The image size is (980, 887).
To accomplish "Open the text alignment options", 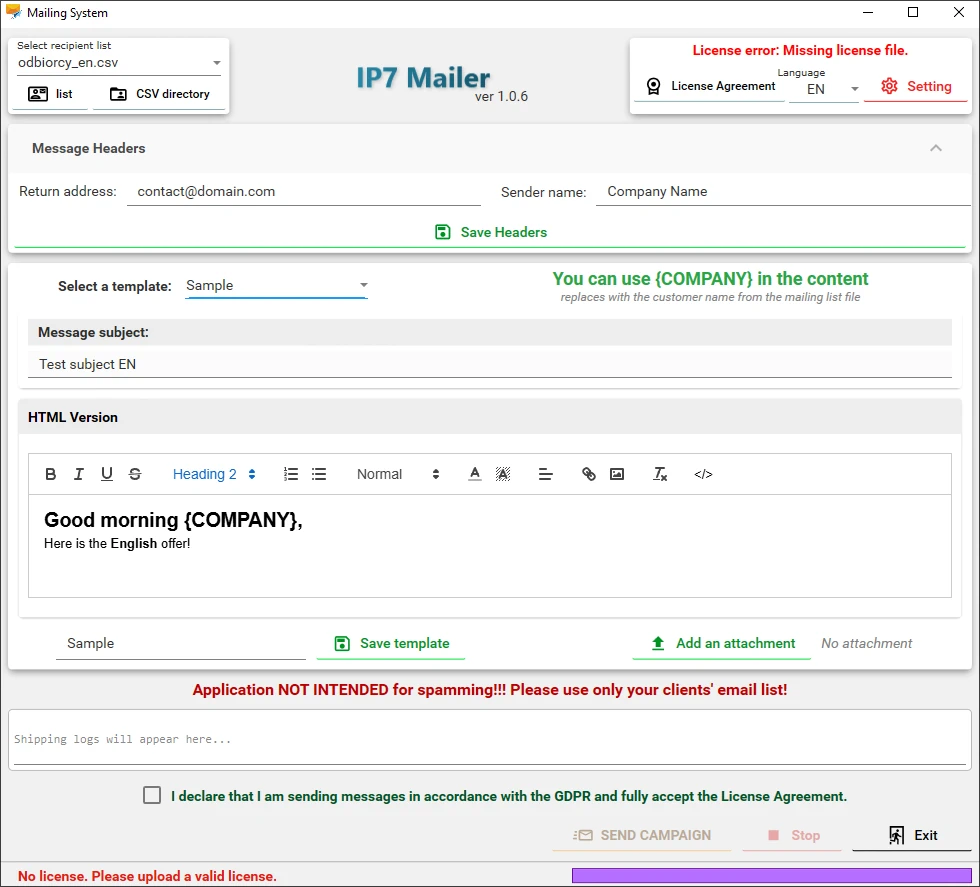I will pos(546,474).
